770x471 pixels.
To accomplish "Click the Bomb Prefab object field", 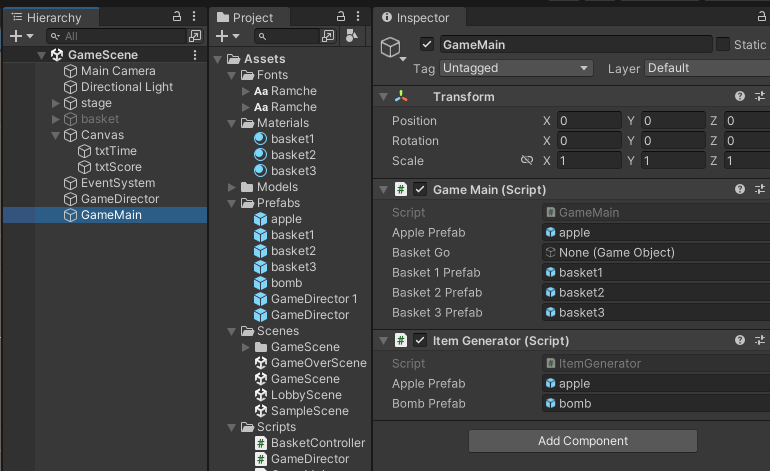I will (656, 403).
